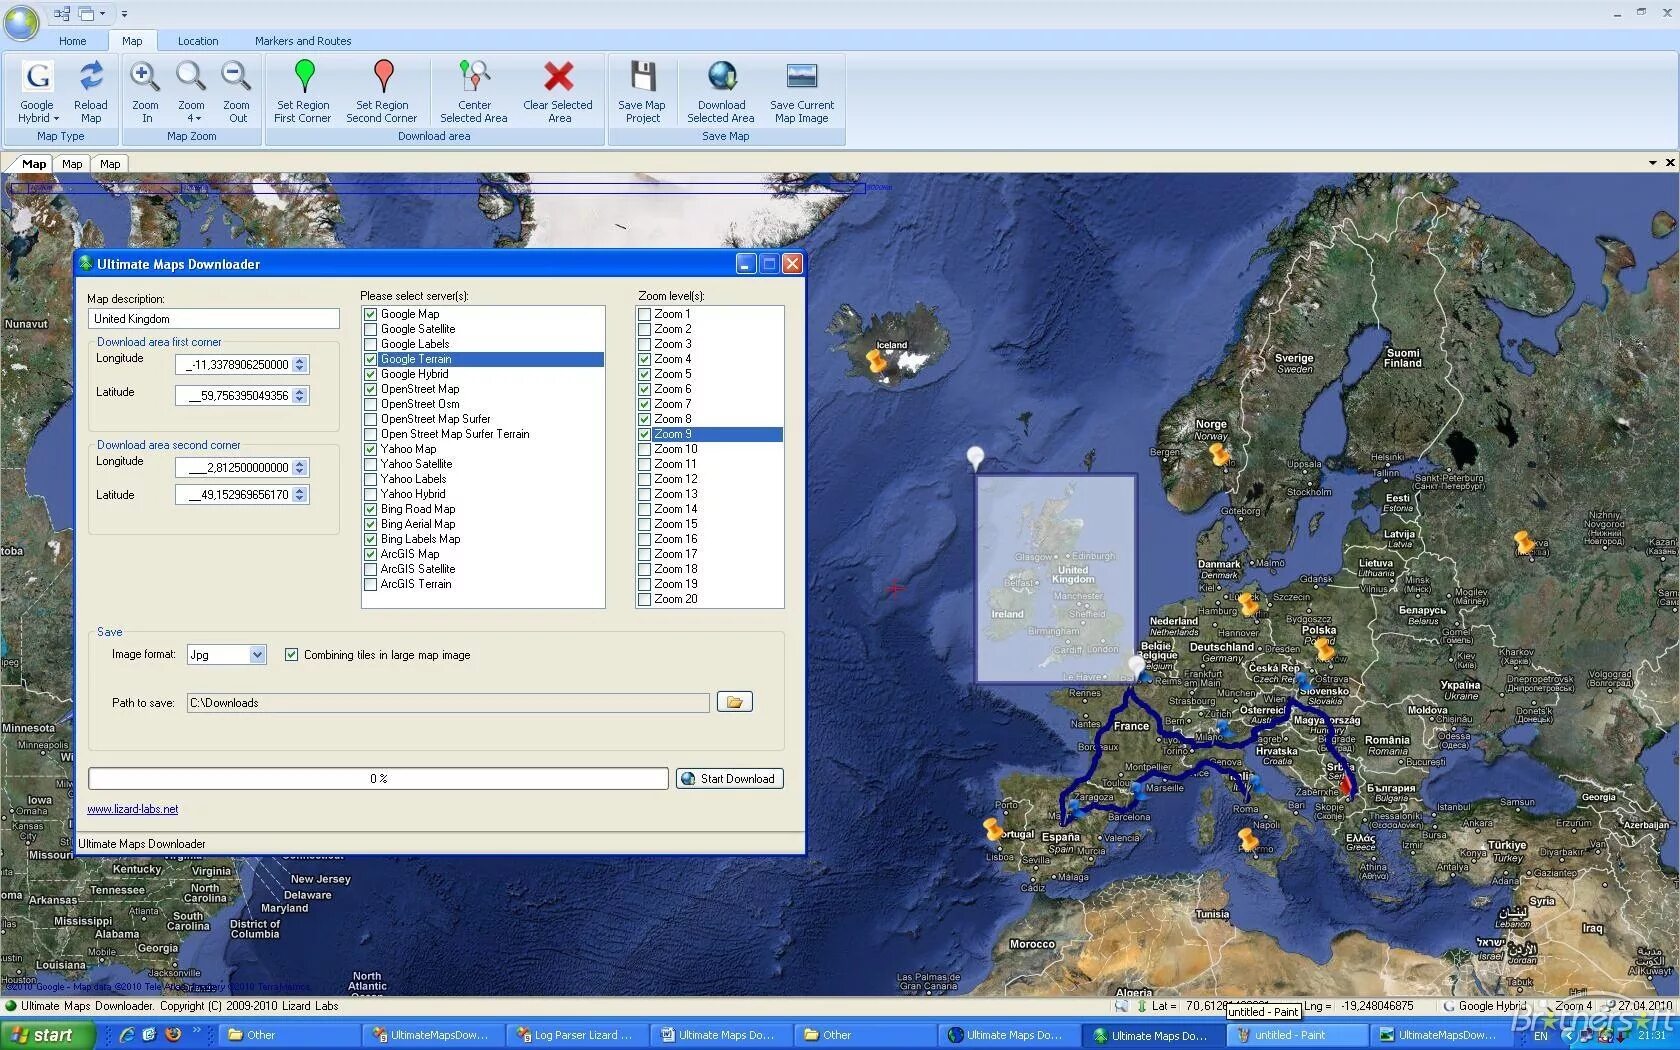
Task: Click the yellow pushpin marker on Iceland
Action: click(x=877, y=363)
